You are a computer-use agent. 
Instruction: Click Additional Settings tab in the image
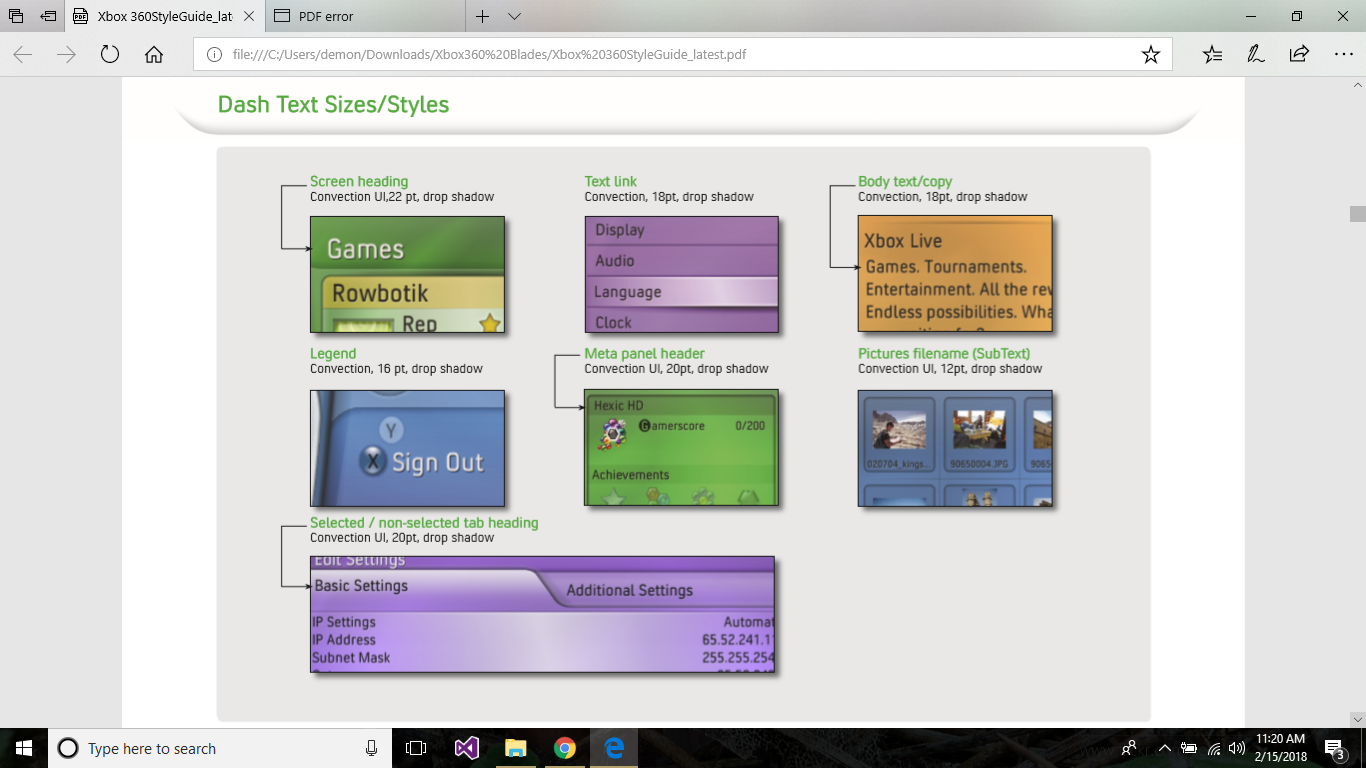pyautogui.click(x=630, y=590)
